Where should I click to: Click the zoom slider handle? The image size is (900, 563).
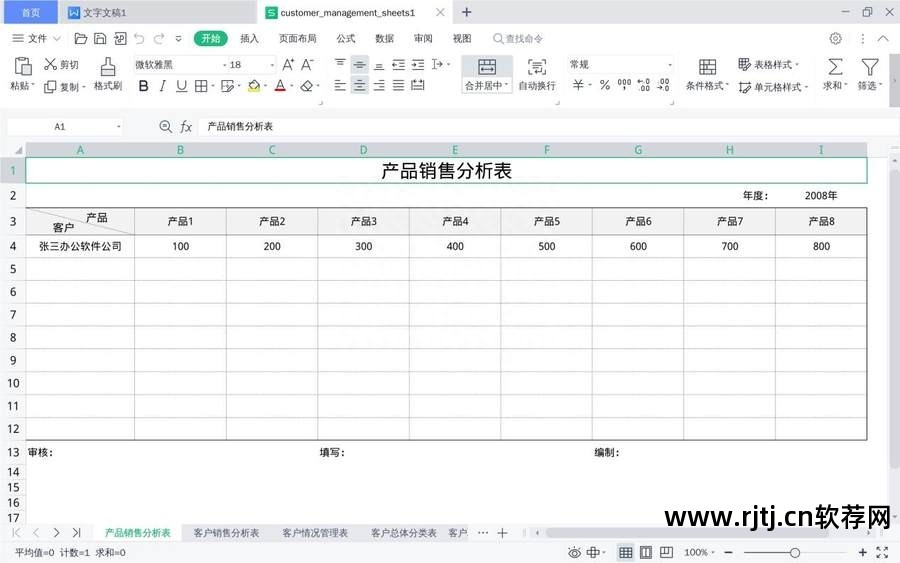[x=795, y=553]
